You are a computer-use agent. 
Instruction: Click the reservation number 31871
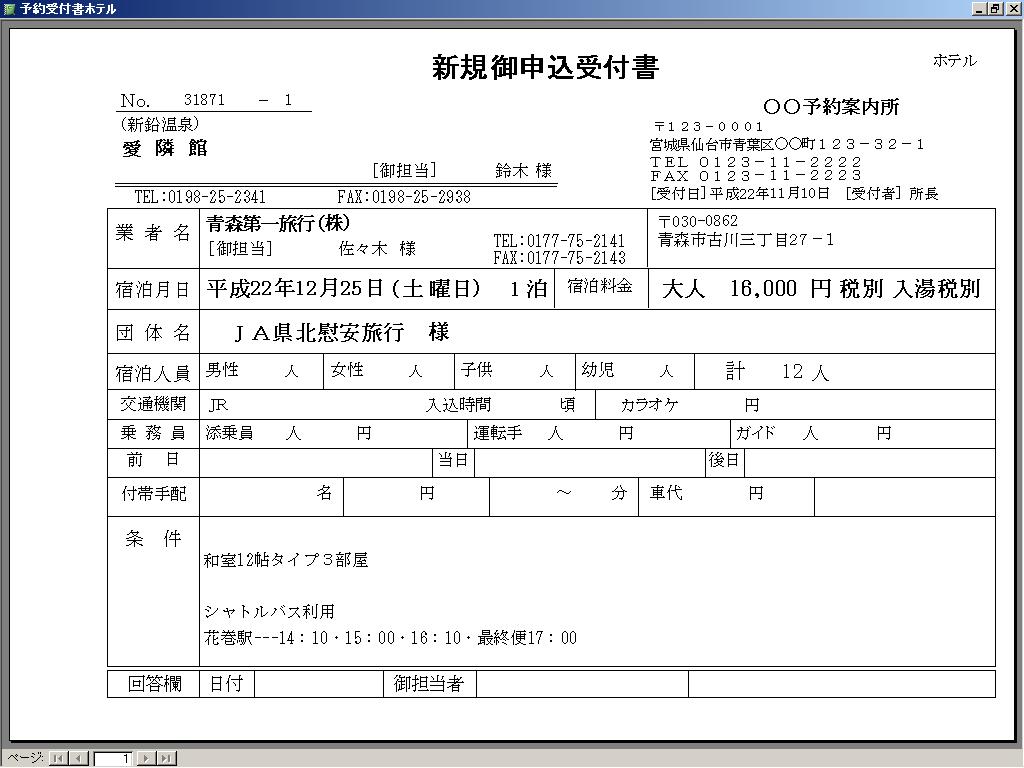[204, 100]
